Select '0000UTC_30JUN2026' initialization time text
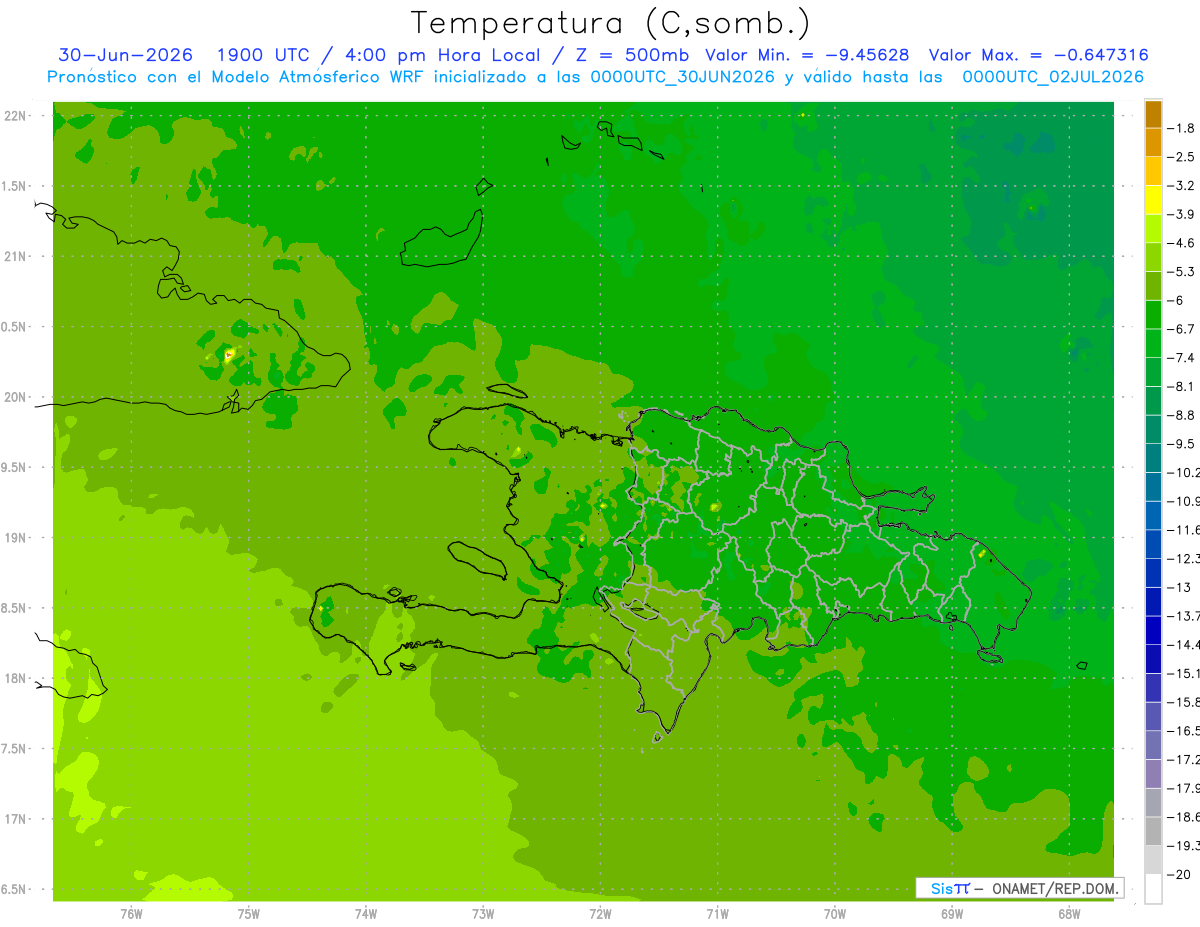 (682, 76)
